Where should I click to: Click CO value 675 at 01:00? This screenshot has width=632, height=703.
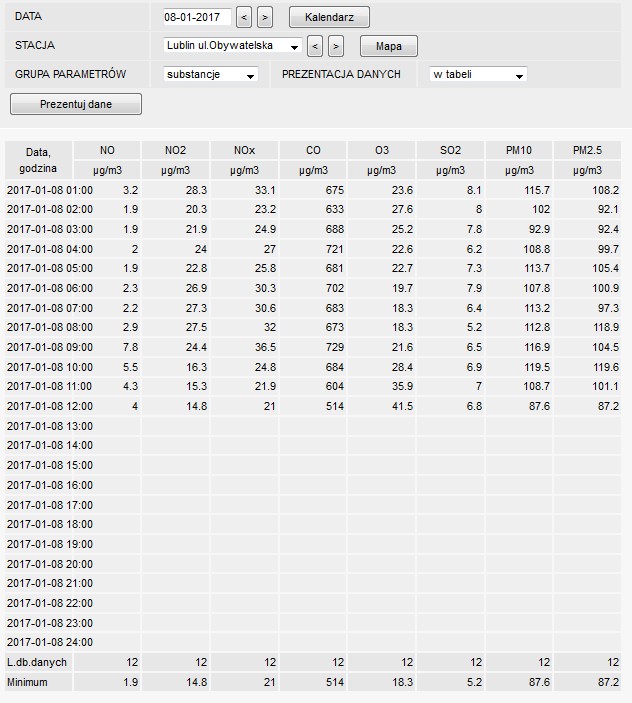(x=335, y=190)
